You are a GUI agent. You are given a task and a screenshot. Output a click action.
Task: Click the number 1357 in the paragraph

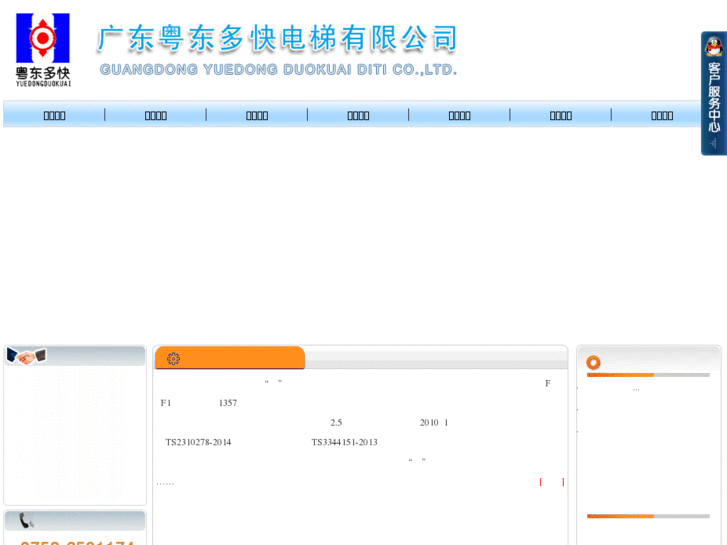point(228,403)
